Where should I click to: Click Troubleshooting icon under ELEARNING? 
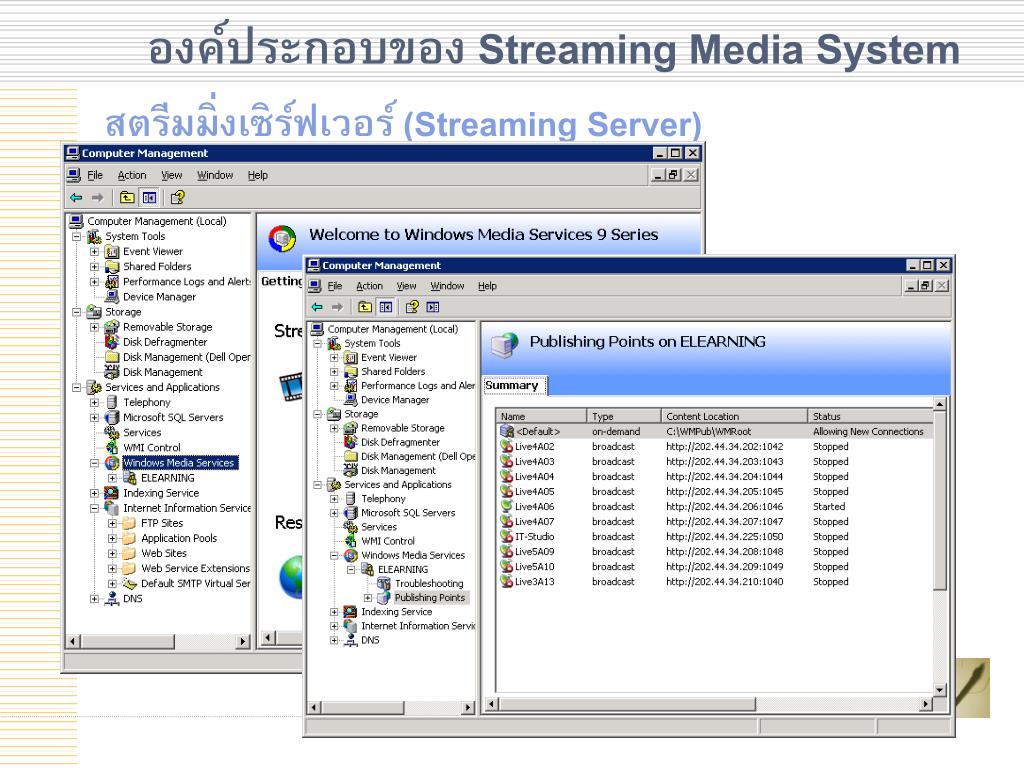pyautogui.click(x=384, y=583)
